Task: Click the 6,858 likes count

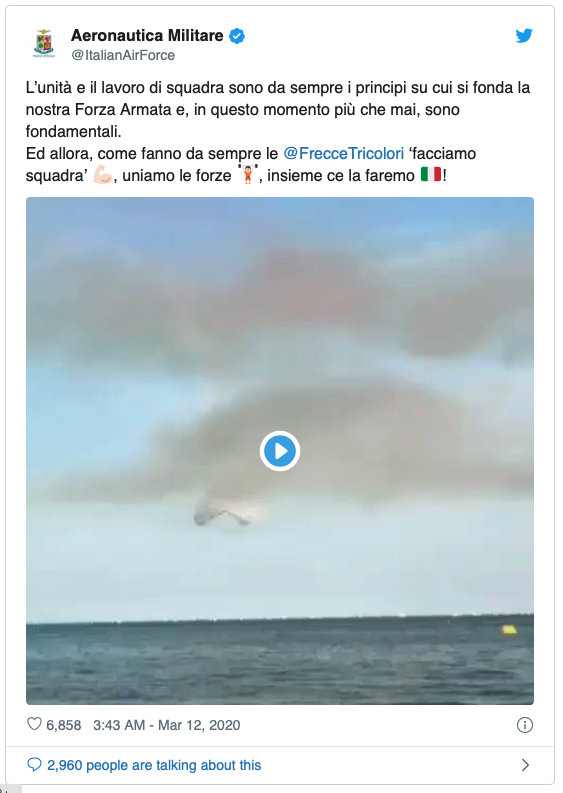Action: coord(63,725)
